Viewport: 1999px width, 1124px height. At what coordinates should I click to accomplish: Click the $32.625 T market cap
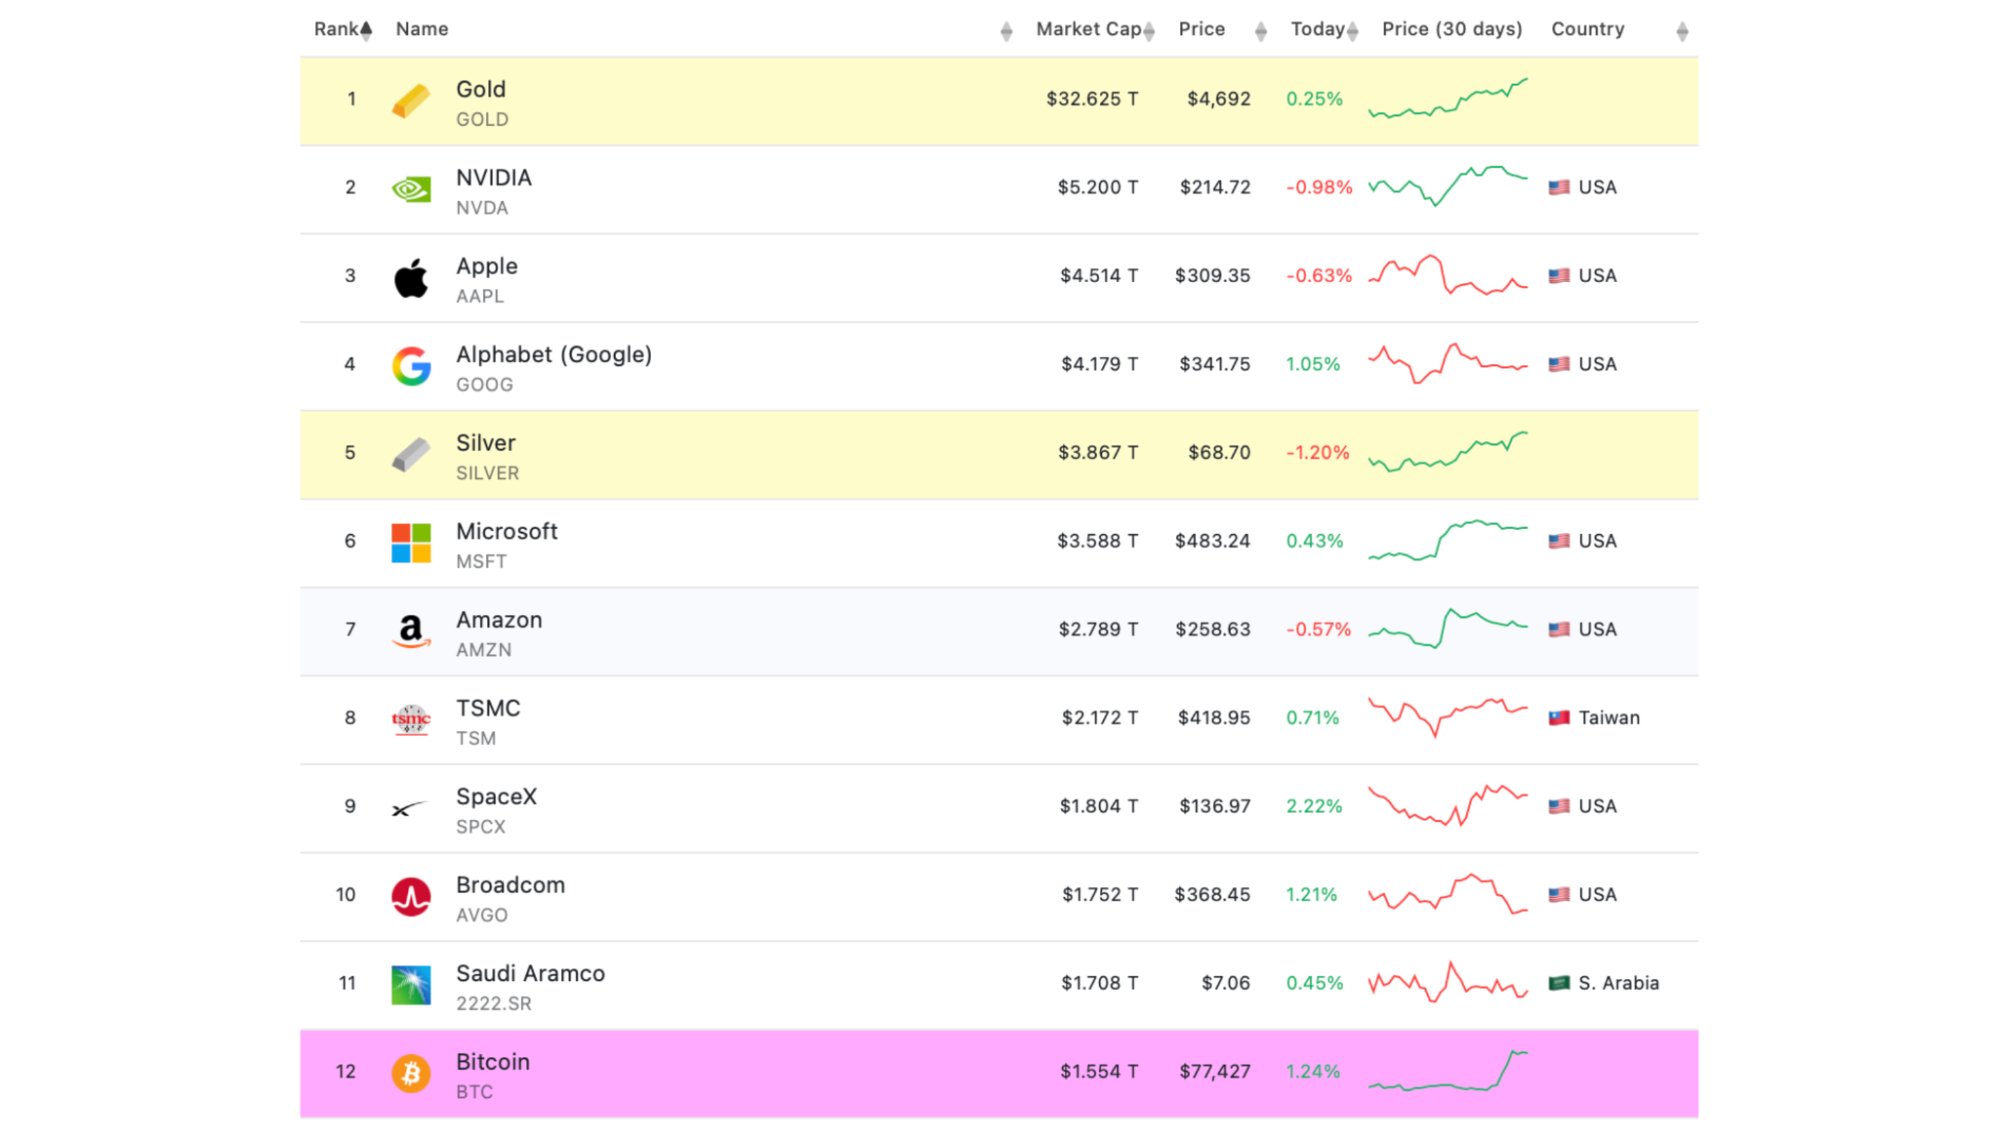click(1092, 99)
